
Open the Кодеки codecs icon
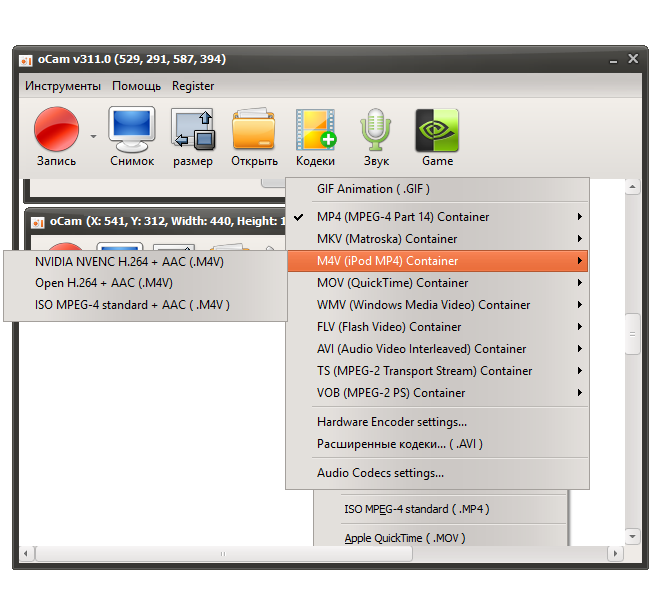[316, 130]
